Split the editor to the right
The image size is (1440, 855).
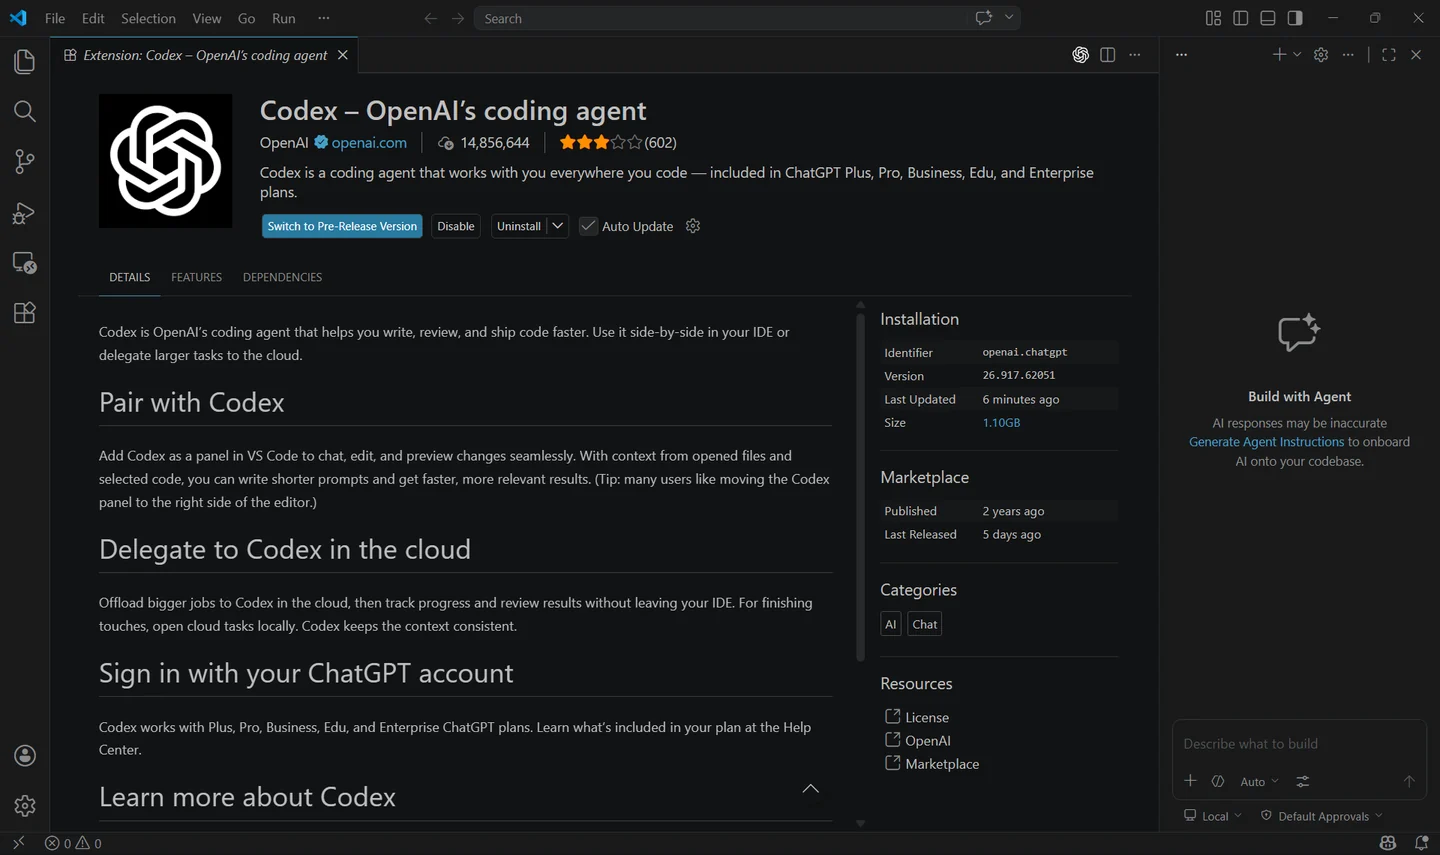click(1107, 55)
